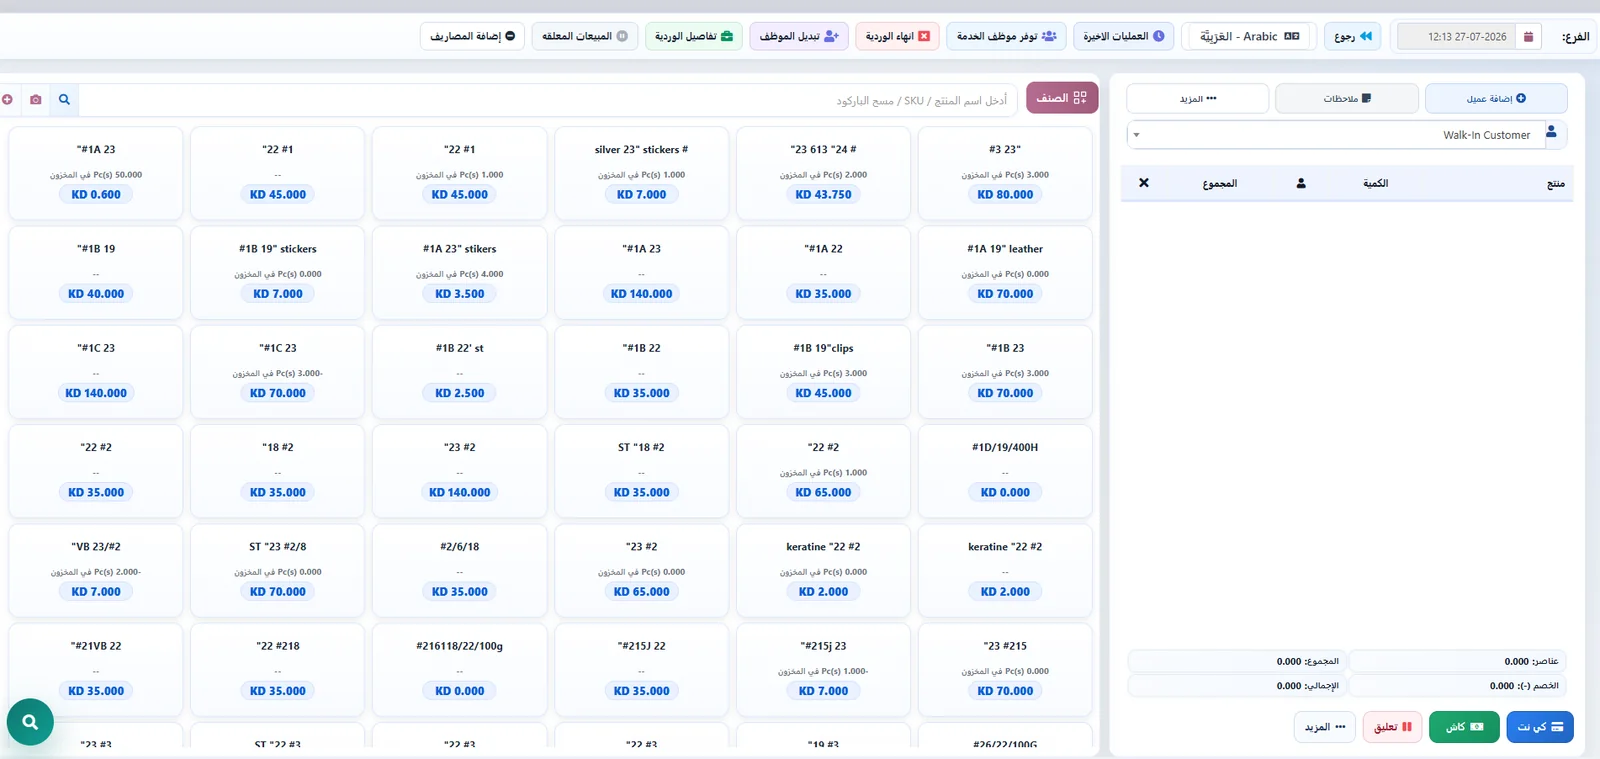Select product #1A 23" stikers

(x=459, y=272)
